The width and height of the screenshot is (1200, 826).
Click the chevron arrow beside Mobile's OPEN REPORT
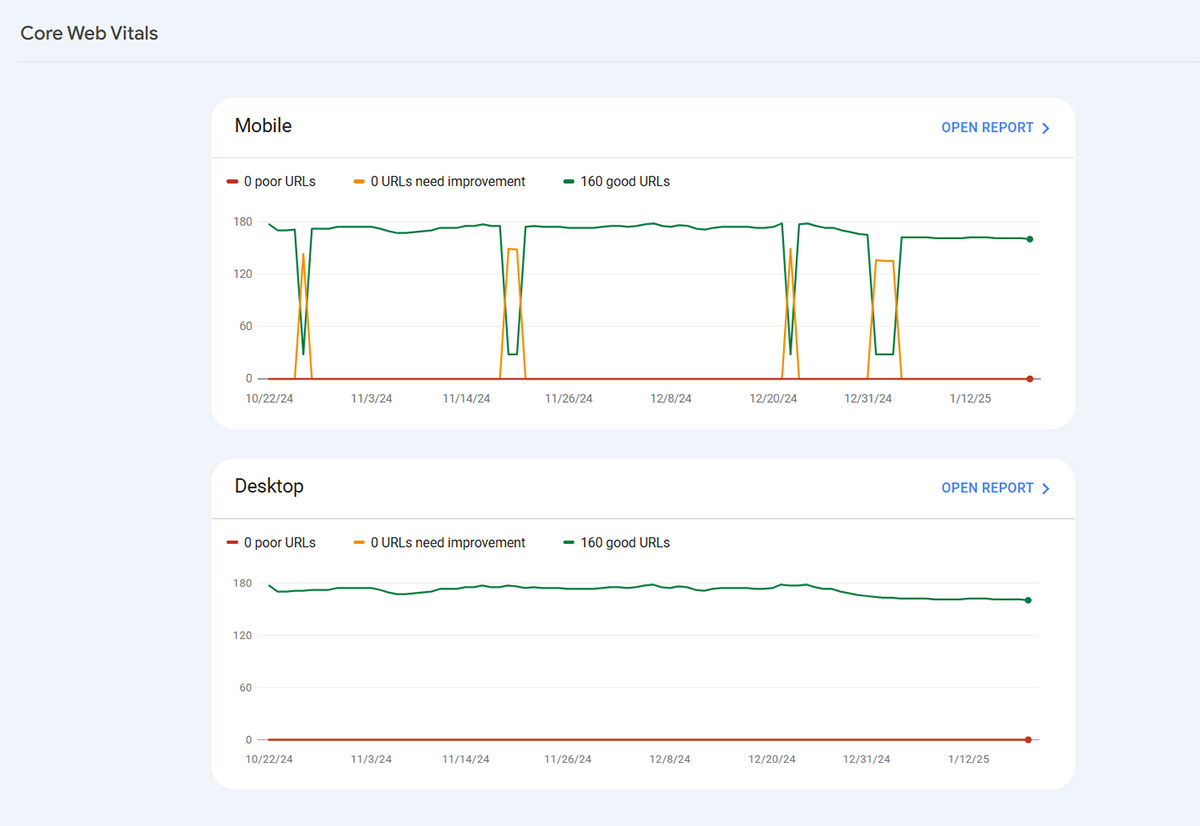1046,128
